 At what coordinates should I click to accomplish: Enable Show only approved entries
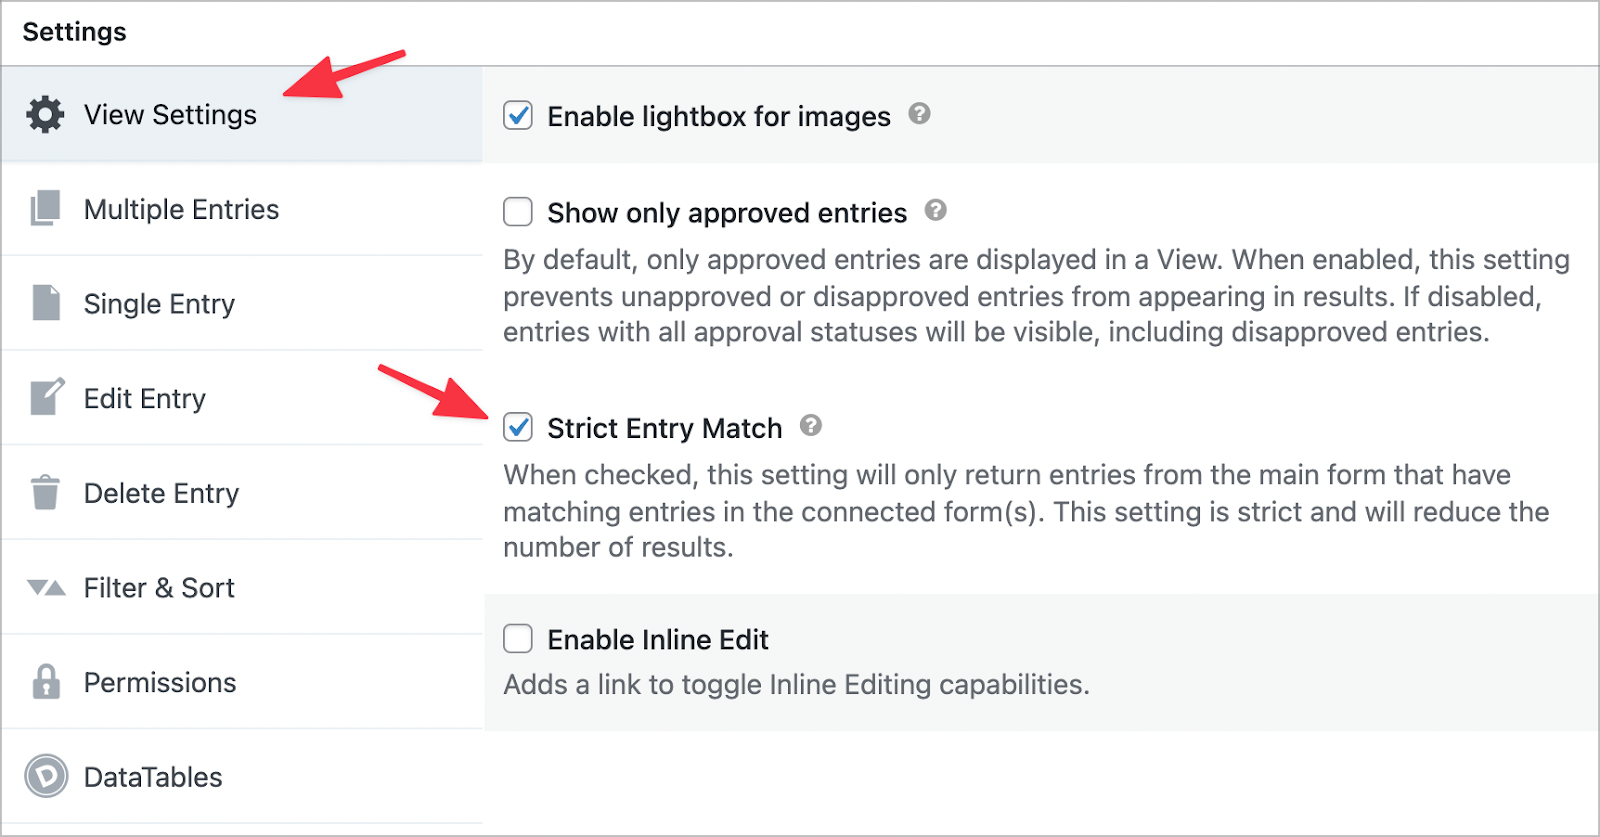(517, 212)
